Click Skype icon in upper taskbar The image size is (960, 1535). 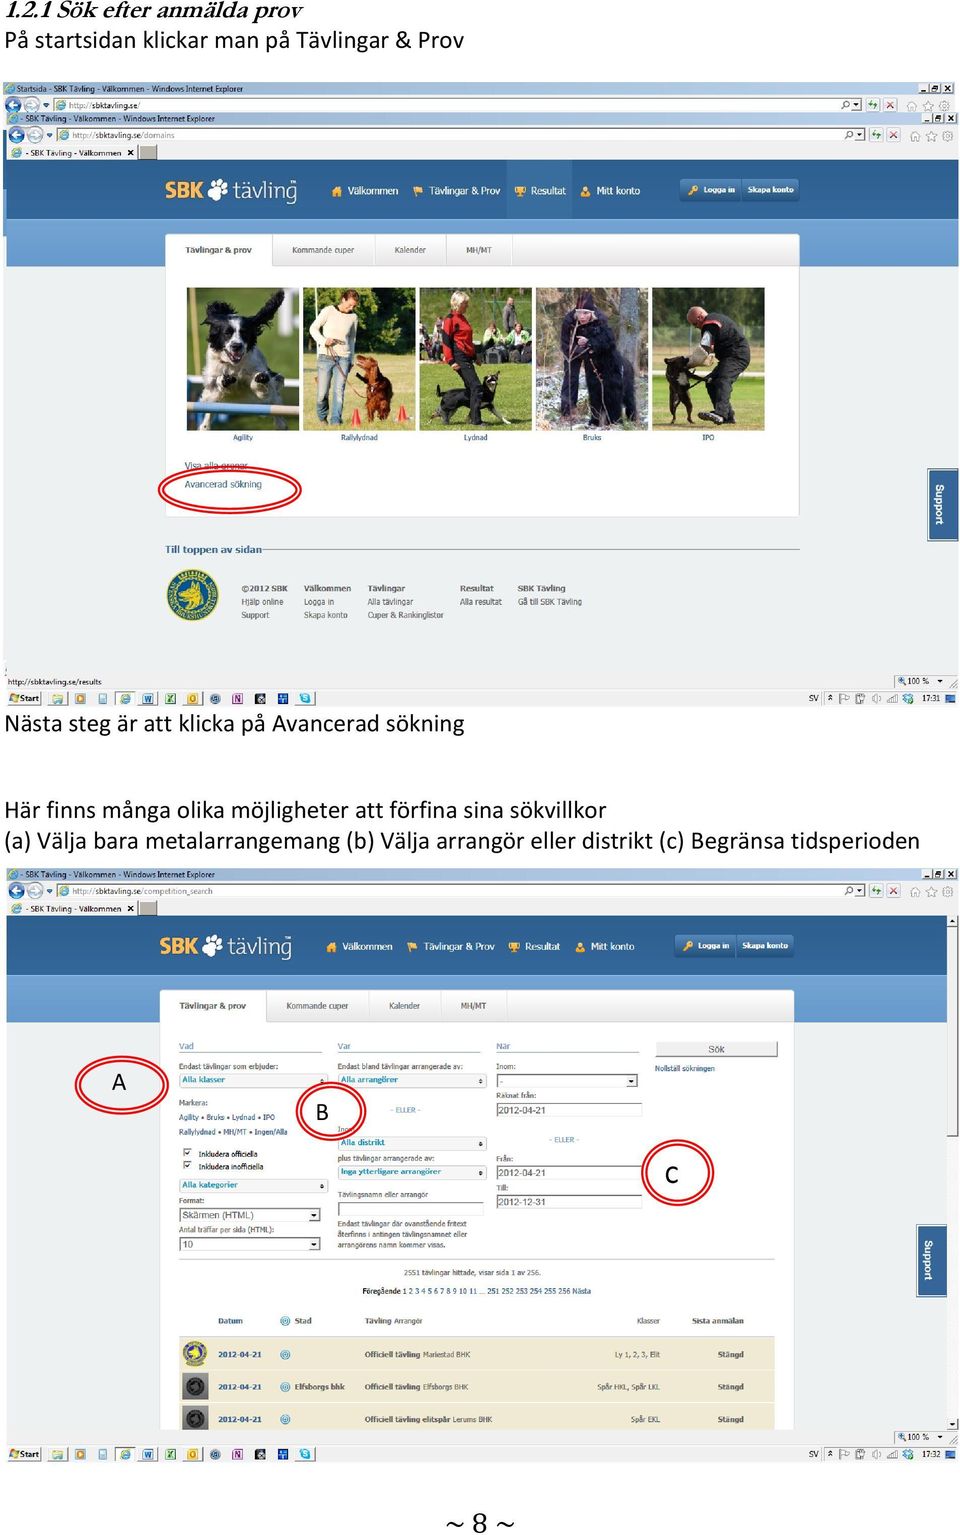click(305, 699)
